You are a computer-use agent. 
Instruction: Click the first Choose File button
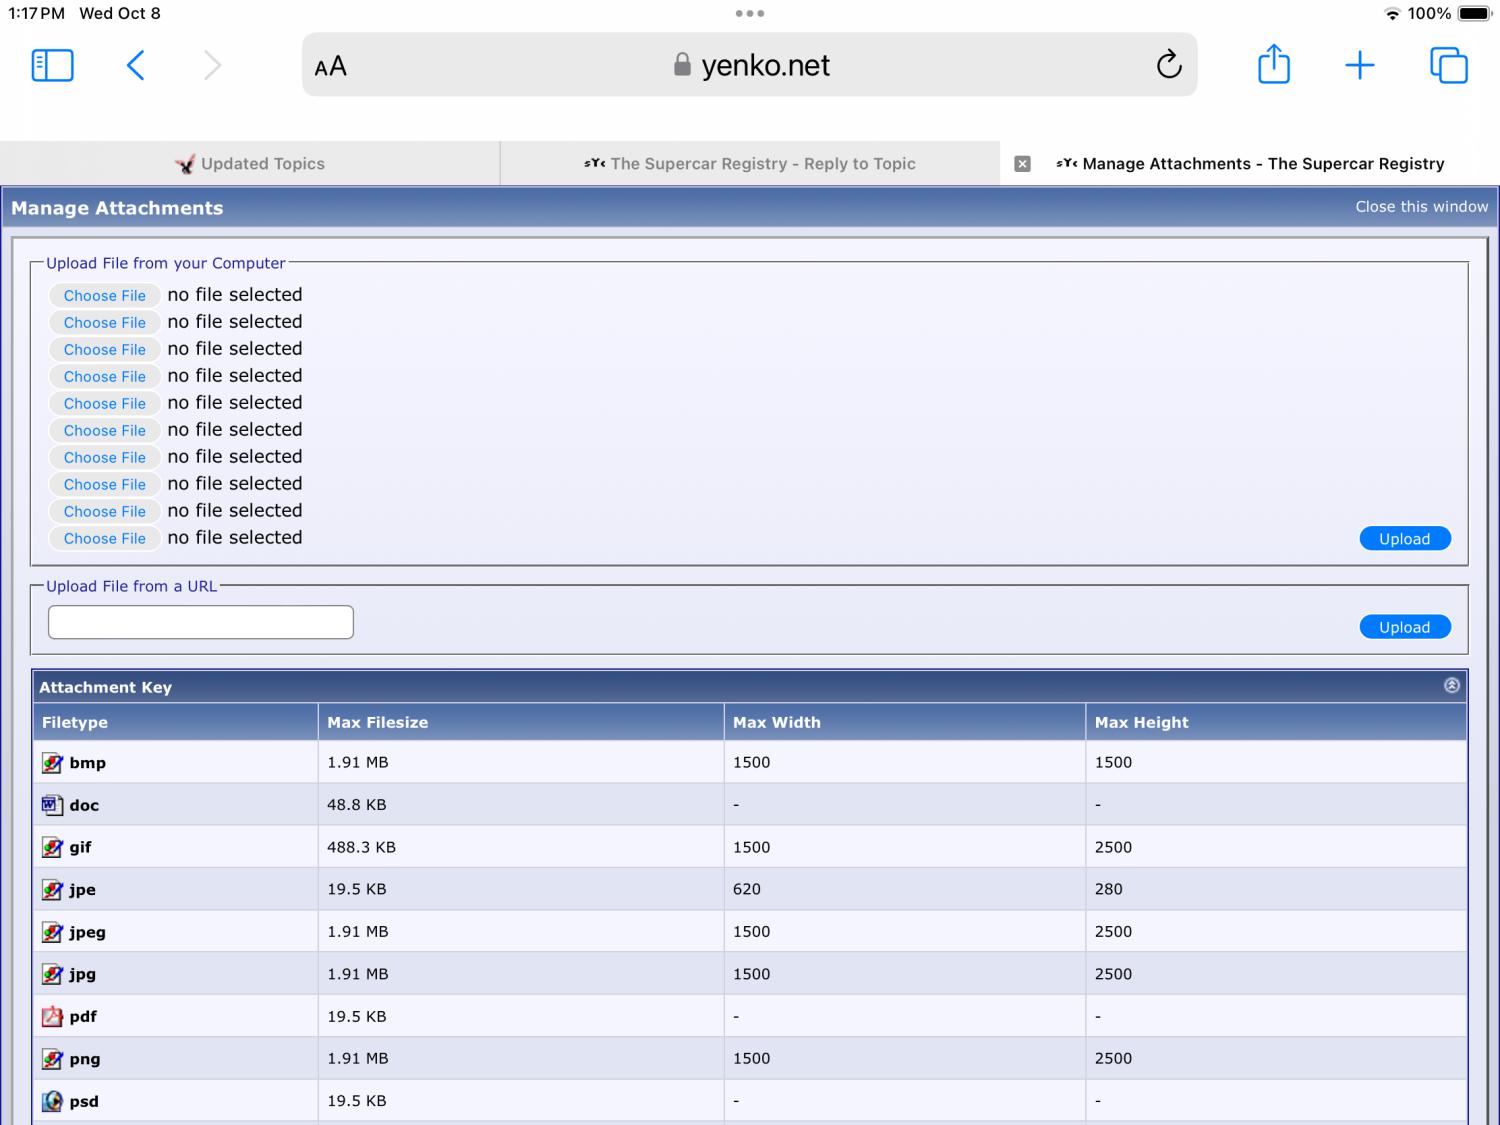105,296
